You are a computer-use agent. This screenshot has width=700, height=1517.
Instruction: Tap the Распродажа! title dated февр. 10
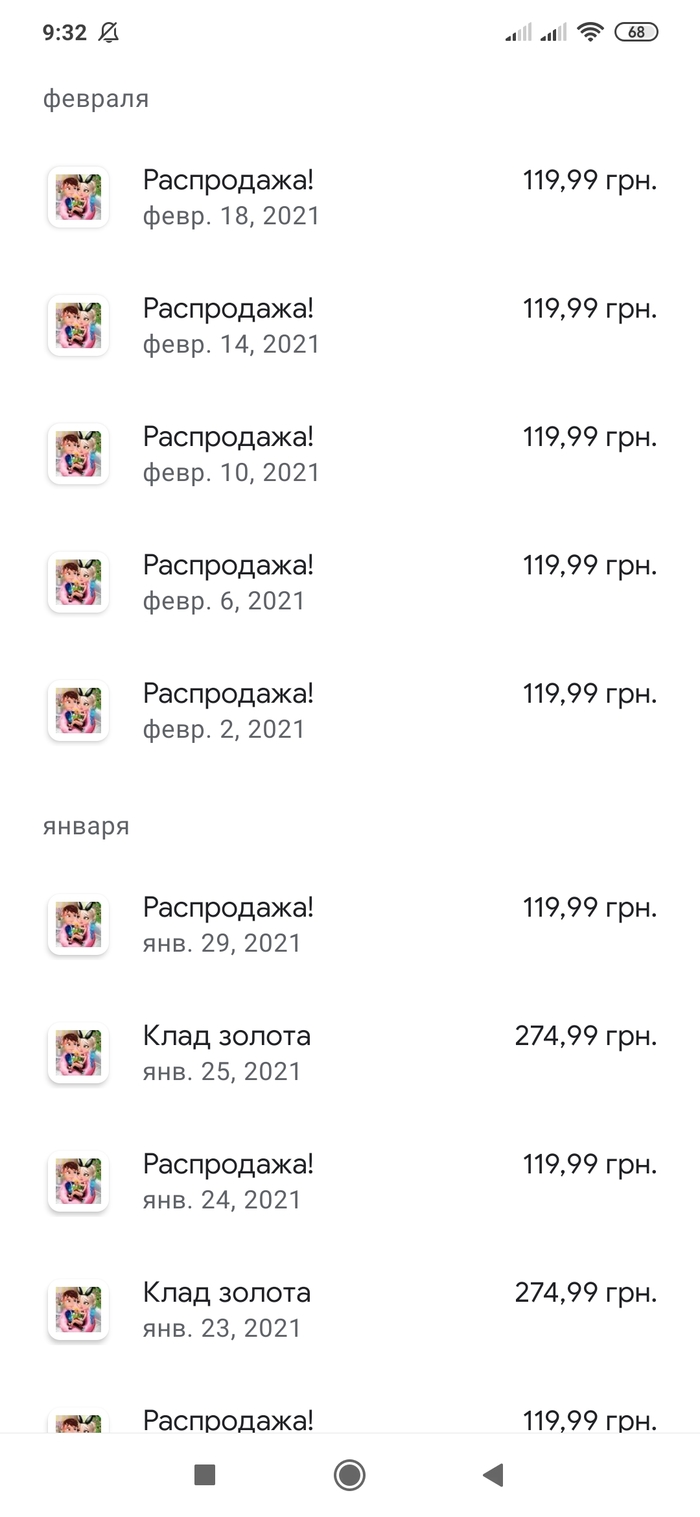pos(229,436)
